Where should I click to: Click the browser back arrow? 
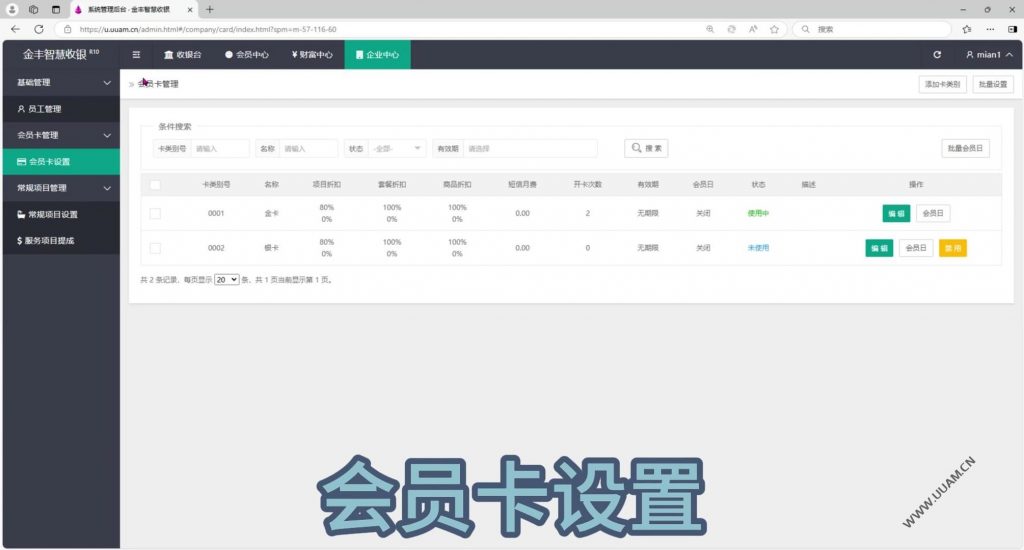[15, 29]
